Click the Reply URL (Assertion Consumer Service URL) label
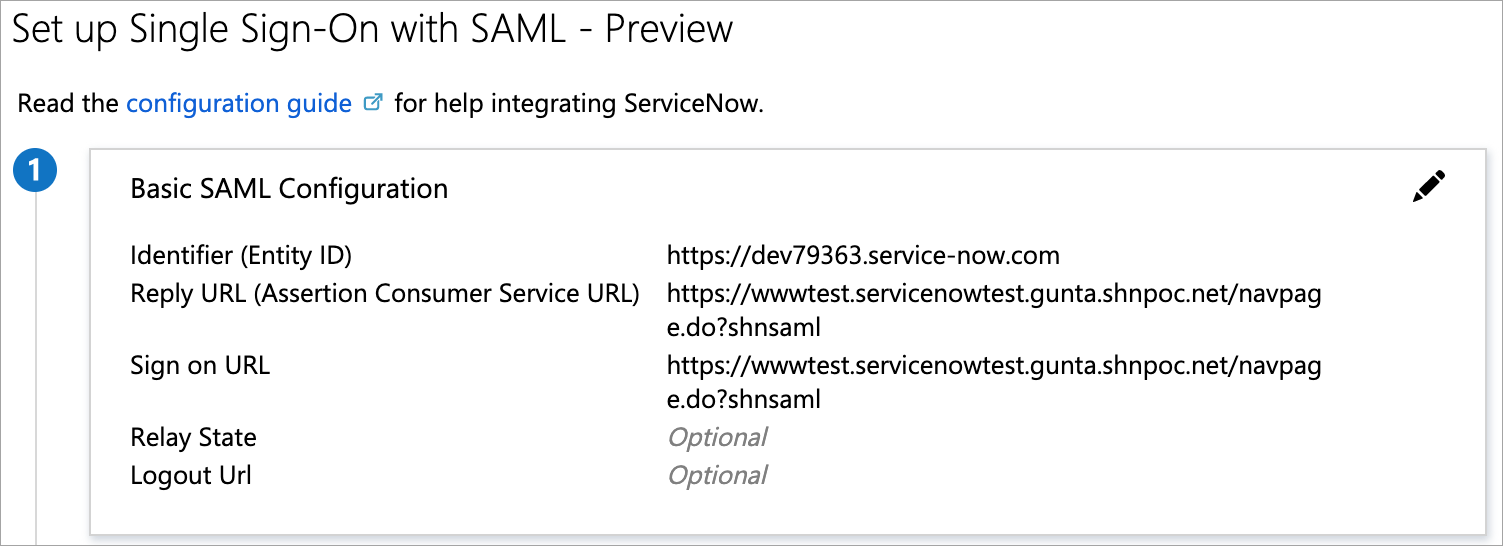1503x546 pixels. point(385,294)
